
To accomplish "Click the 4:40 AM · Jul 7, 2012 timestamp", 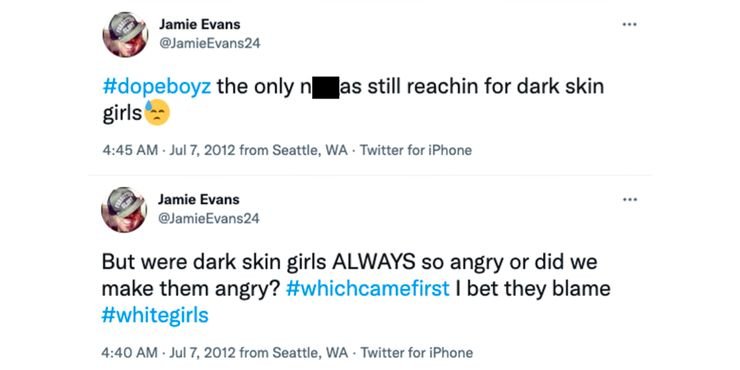I will 169,352.
